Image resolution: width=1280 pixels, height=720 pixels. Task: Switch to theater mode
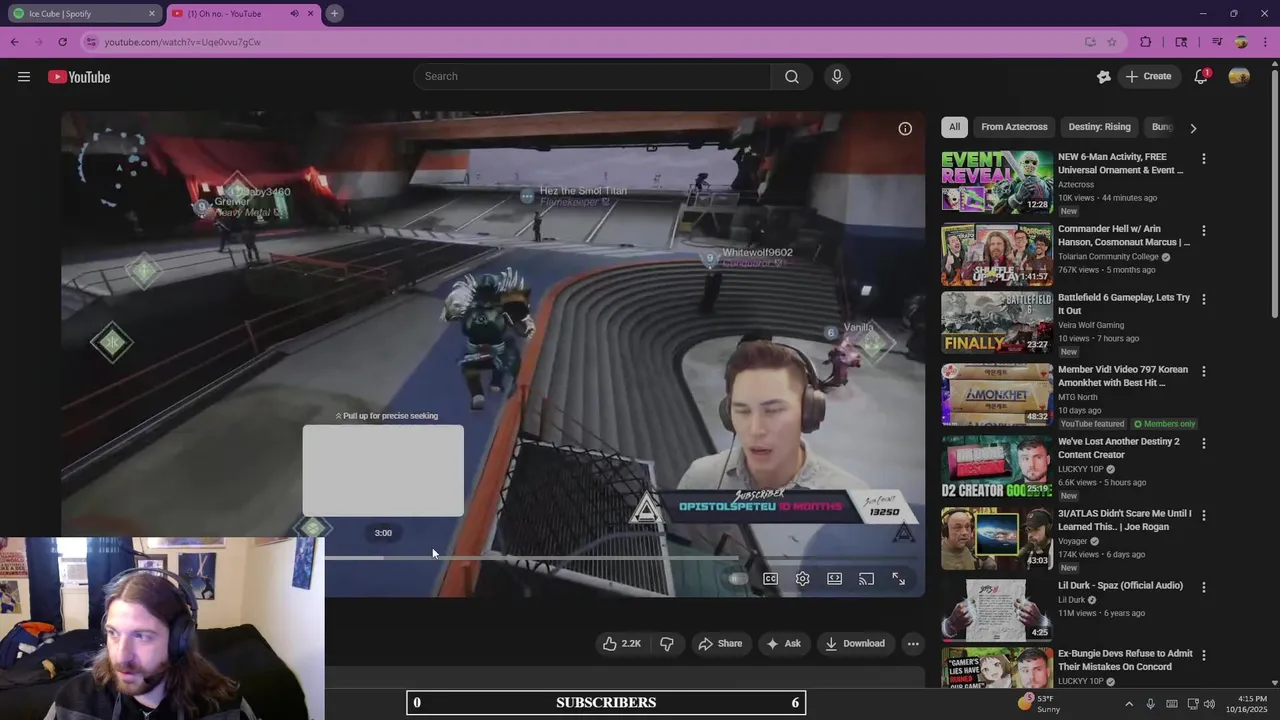click(834, 579)
